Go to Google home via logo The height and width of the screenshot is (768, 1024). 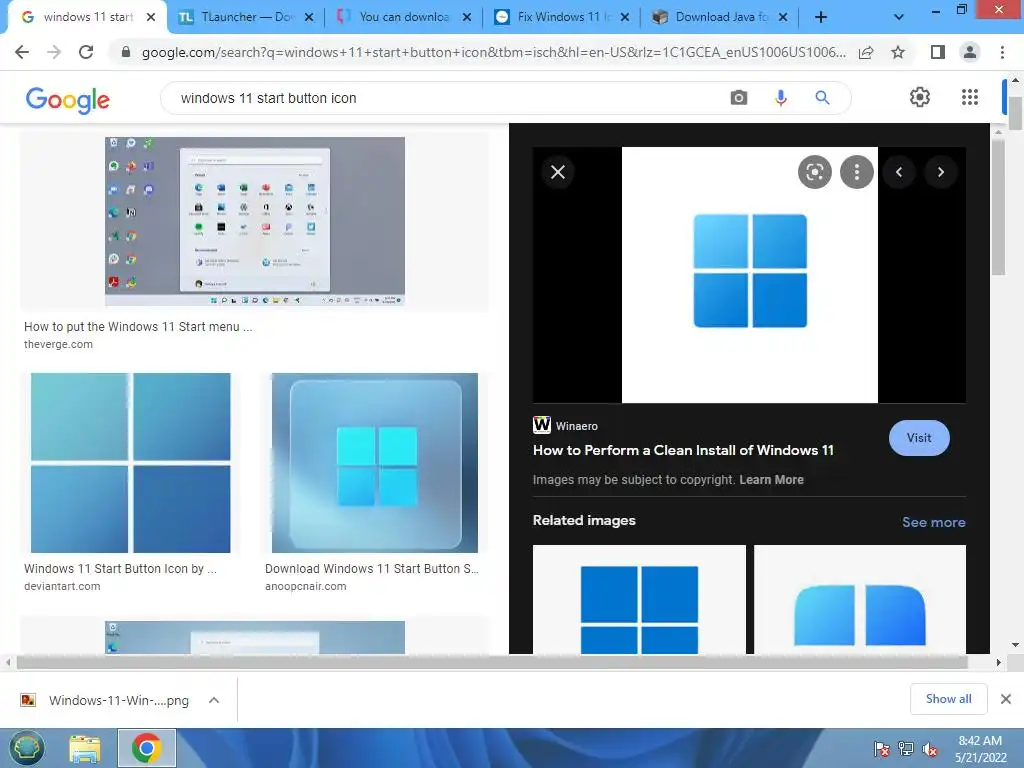pyautogui.click(x=67, y=99)
